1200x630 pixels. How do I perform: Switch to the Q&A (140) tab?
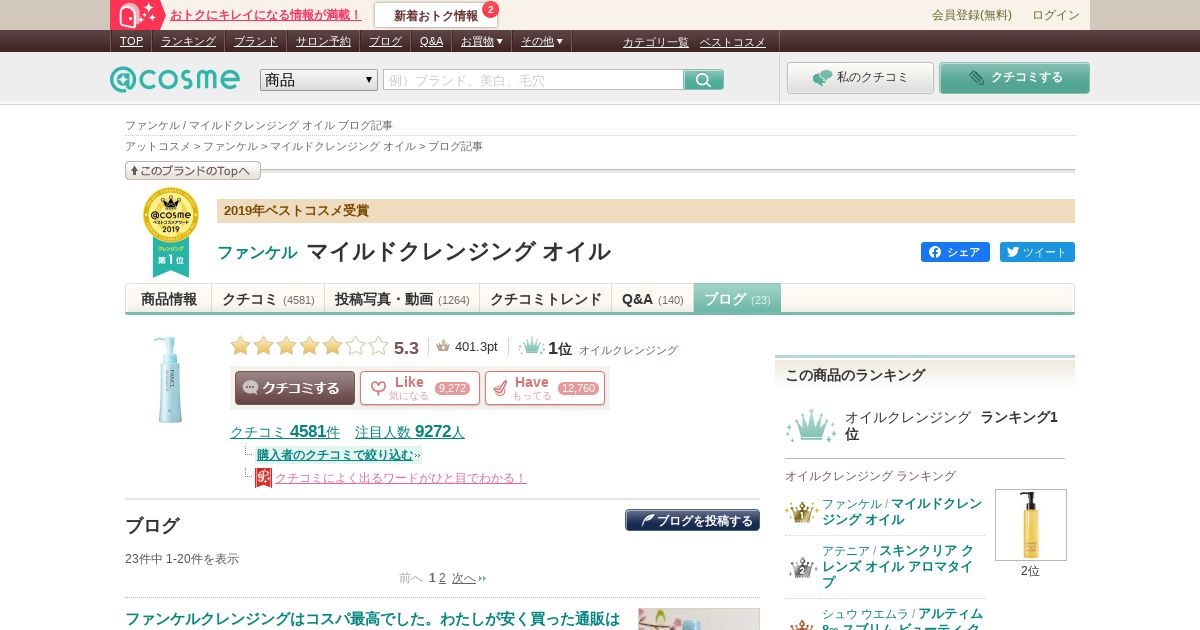[653, 299]
